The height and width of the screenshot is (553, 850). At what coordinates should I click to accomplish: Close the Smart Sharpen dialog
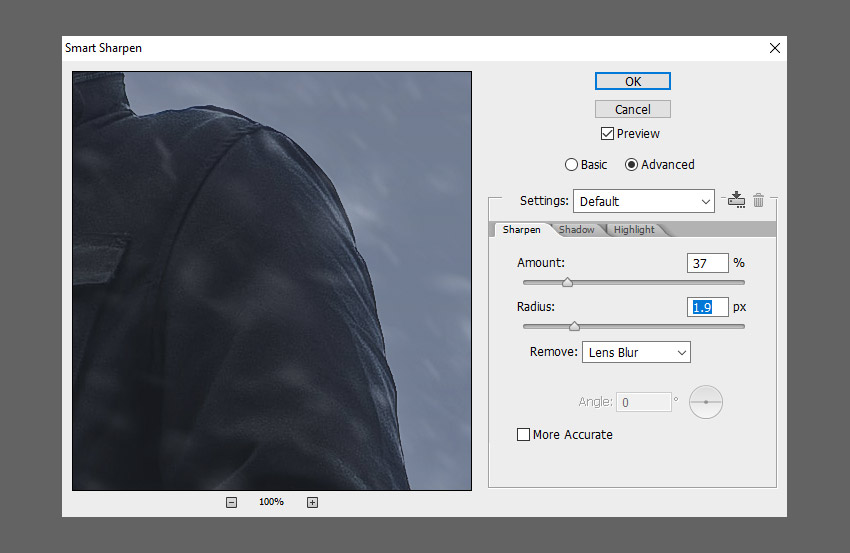coord(775,48)
